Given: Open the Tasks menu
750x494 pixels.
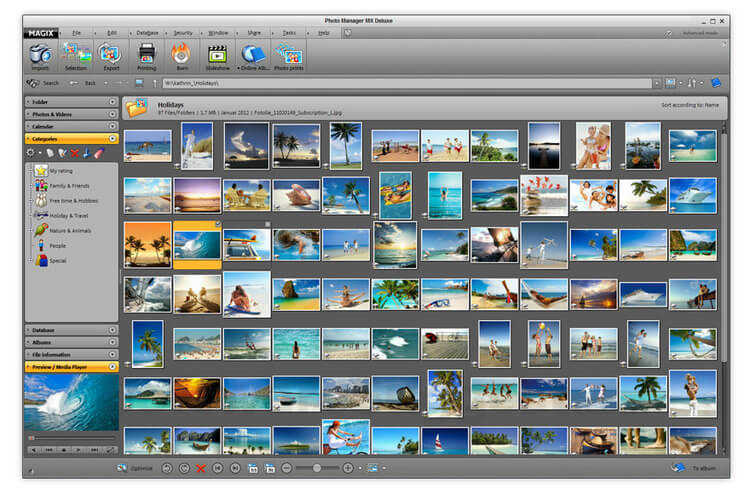Looking at the screenshot, I should tap(289, 33).
